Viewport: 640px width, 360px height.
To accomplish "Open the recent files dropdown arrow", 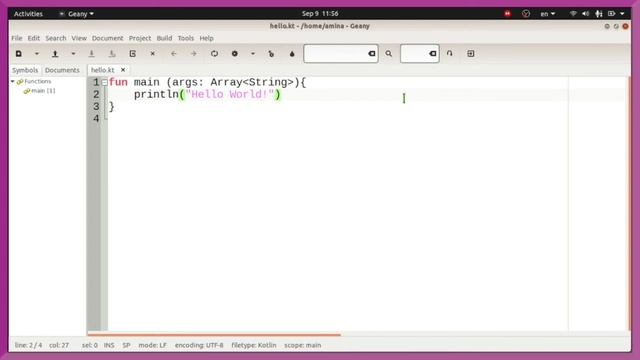I will [x=73, y=53].
